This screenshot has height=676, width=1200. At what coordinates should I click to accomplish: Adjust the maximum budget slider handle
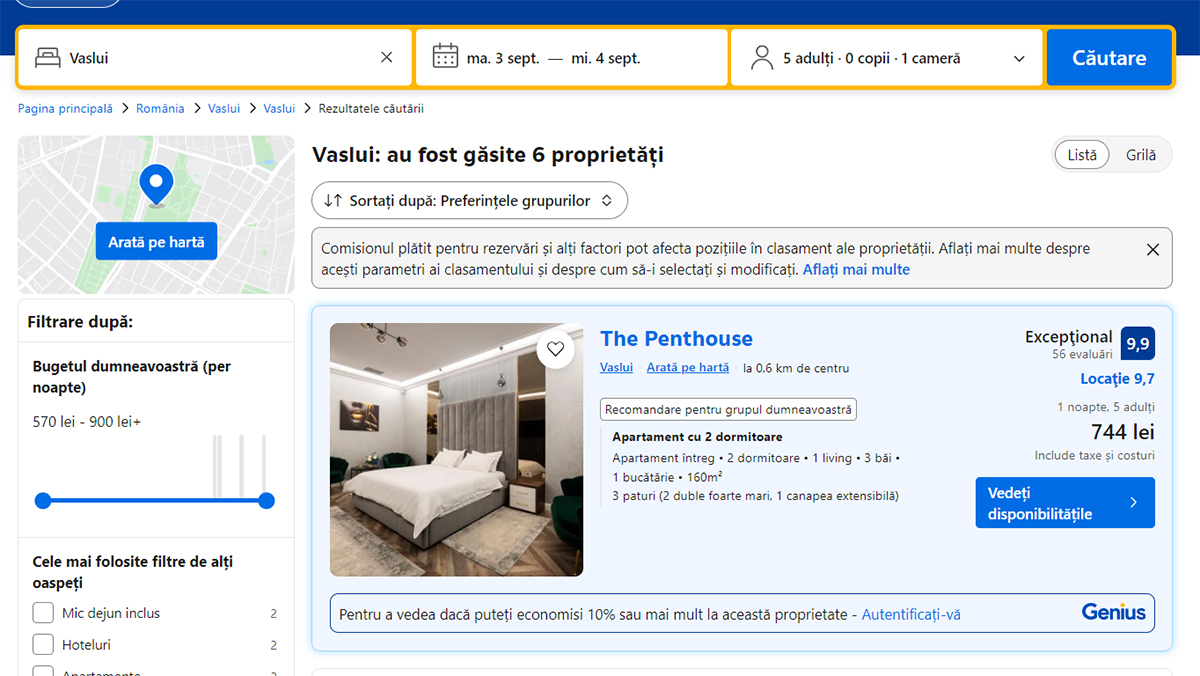pos(266,501)
